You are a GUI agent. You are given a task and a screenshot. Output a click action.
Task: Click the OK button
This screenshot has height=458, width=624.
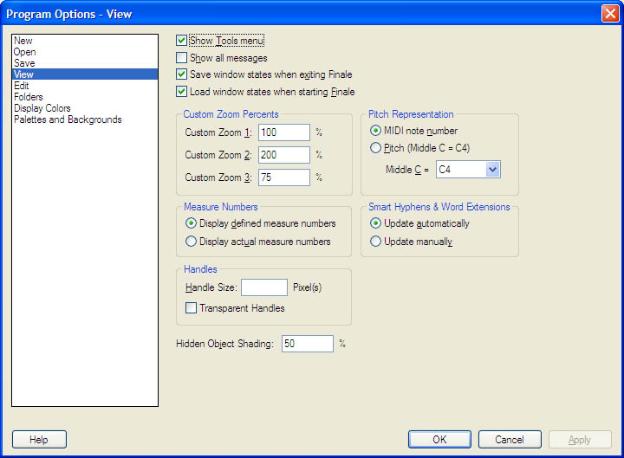pyautogui.click(x=439, y=439)
